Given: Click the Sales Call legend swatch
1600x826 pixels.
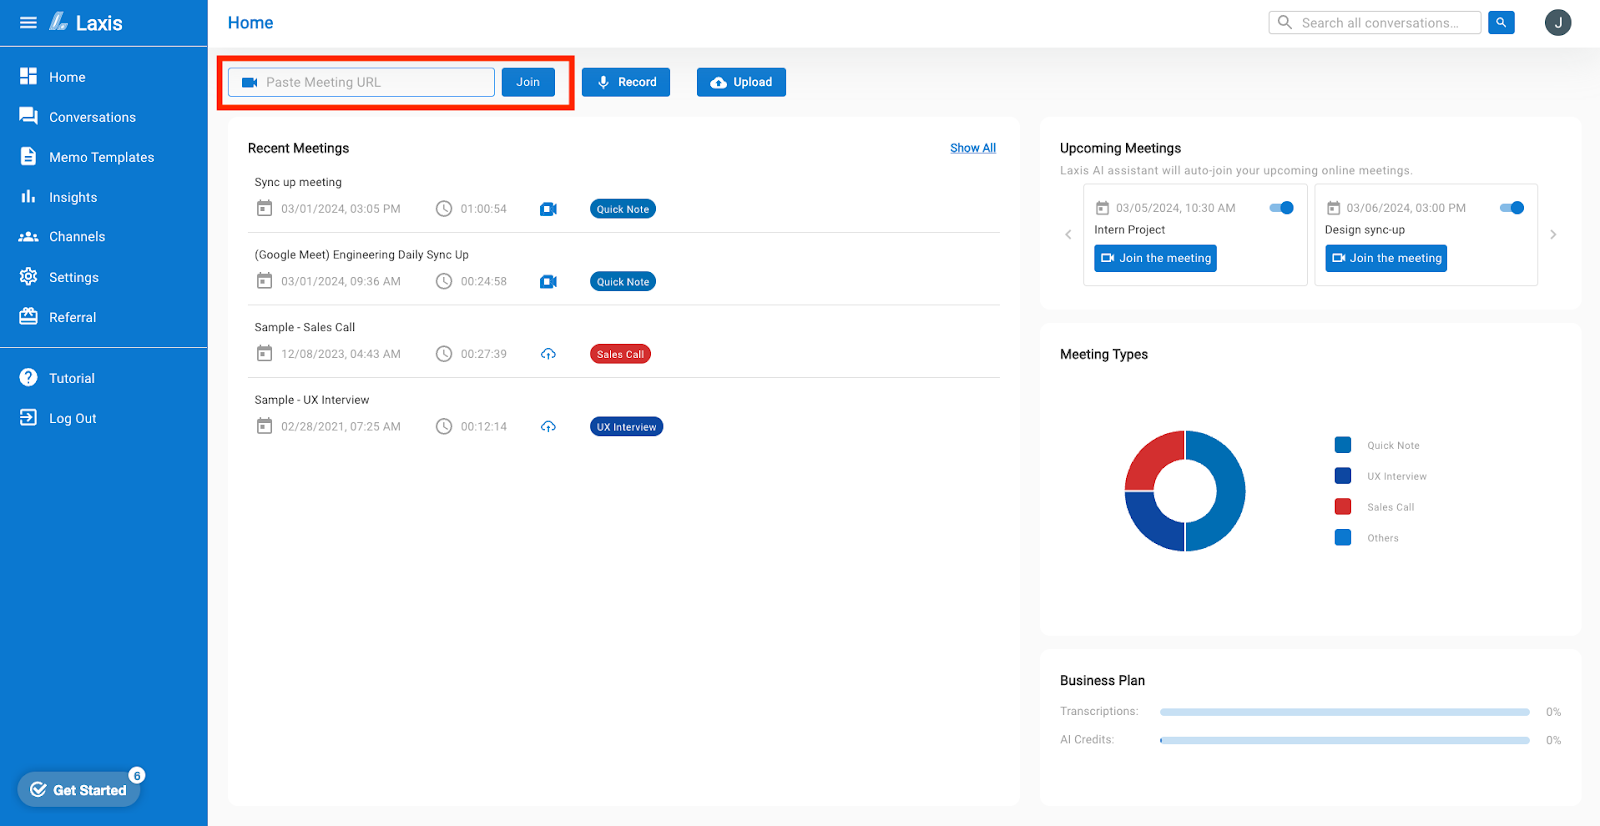Looking at the screenshot, I should point(1343,507).
